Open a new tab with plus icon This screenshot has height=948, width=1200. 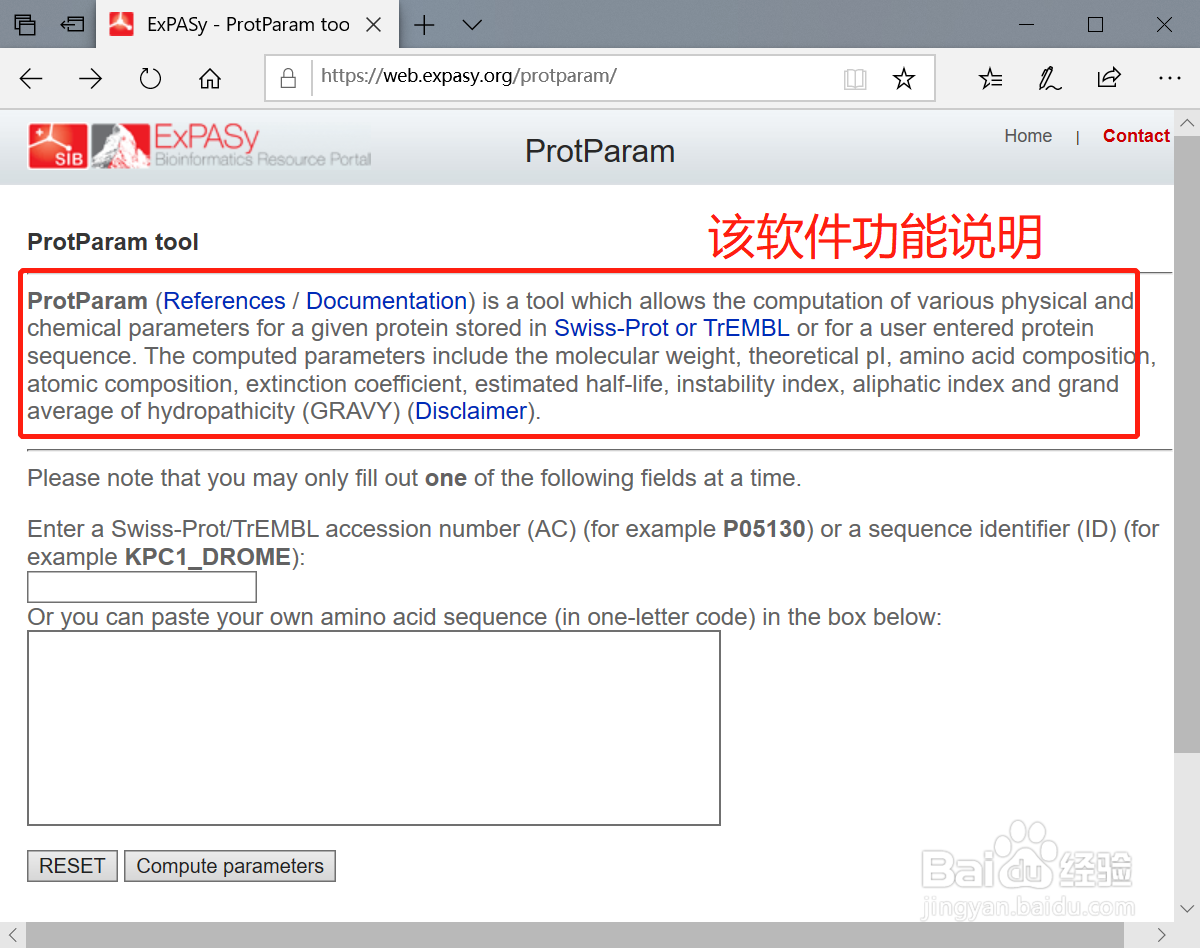[424, 25]
